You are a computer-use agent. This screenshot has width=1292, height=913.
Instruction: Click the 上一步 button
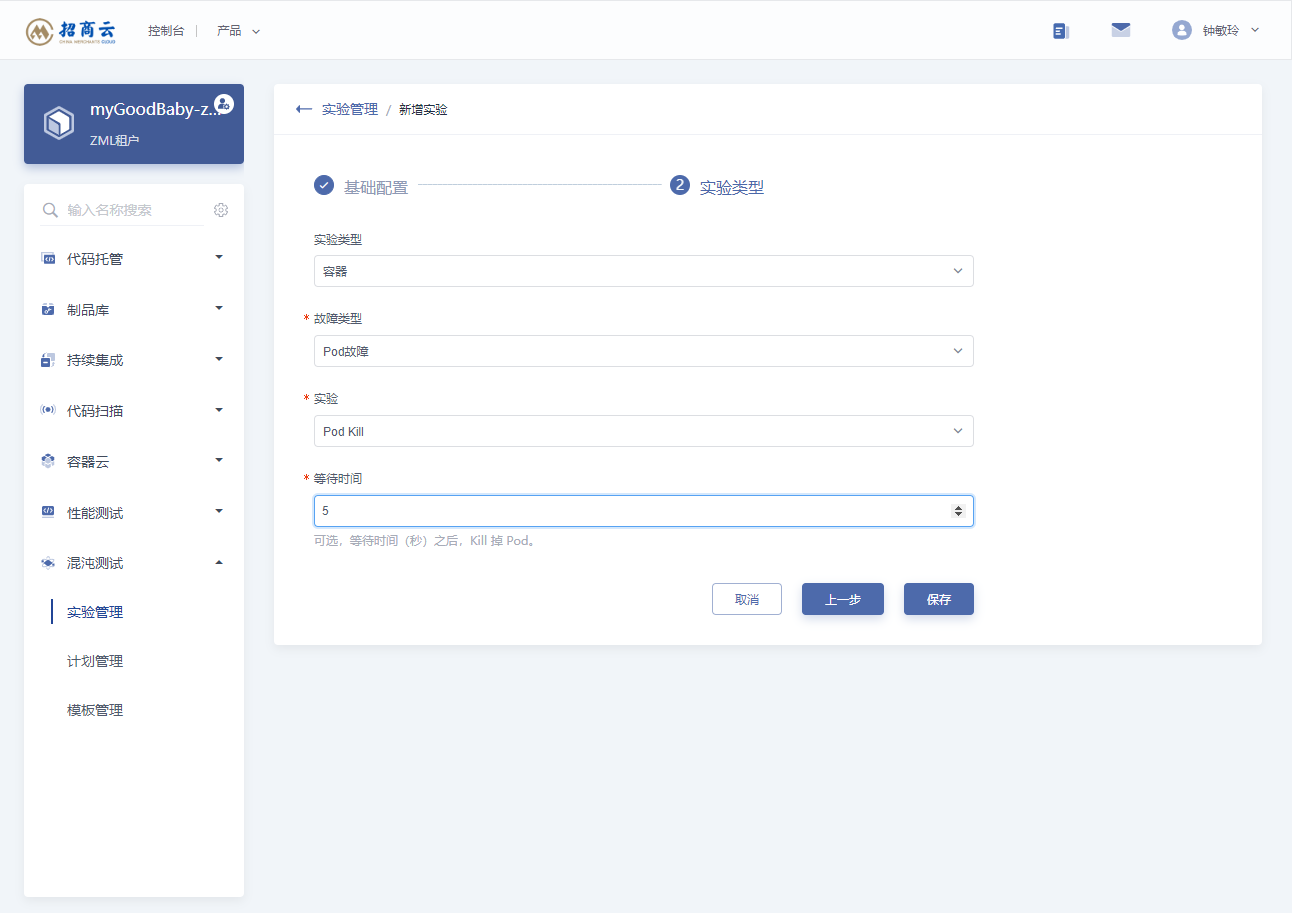point(843,599)
